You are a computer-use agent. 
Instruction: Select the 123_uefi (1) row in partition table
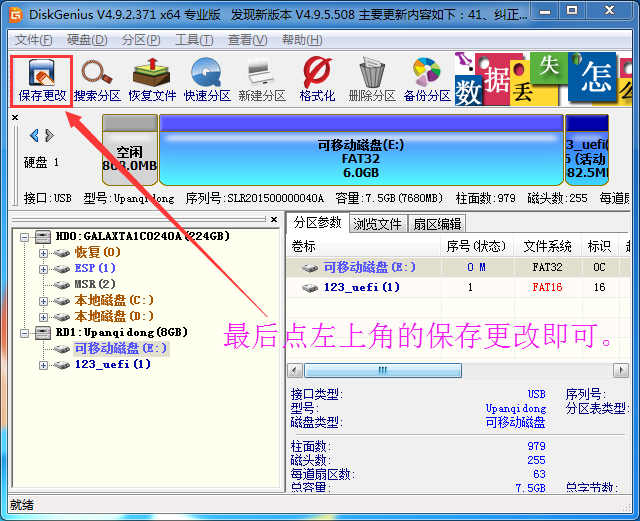457,287
